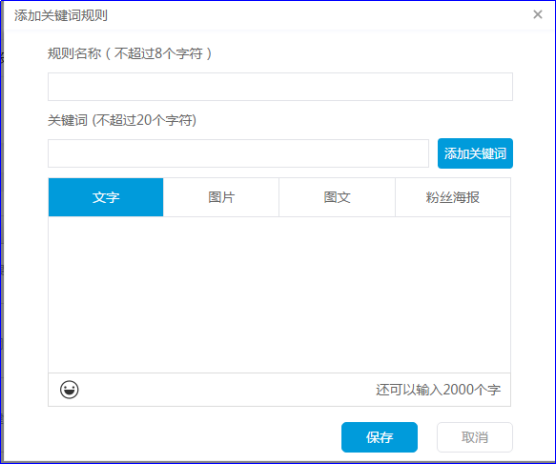The width and height of the screenshot is (556, 465).
Task: Click the empty header bar beside the title
Action: pos(319,15)
